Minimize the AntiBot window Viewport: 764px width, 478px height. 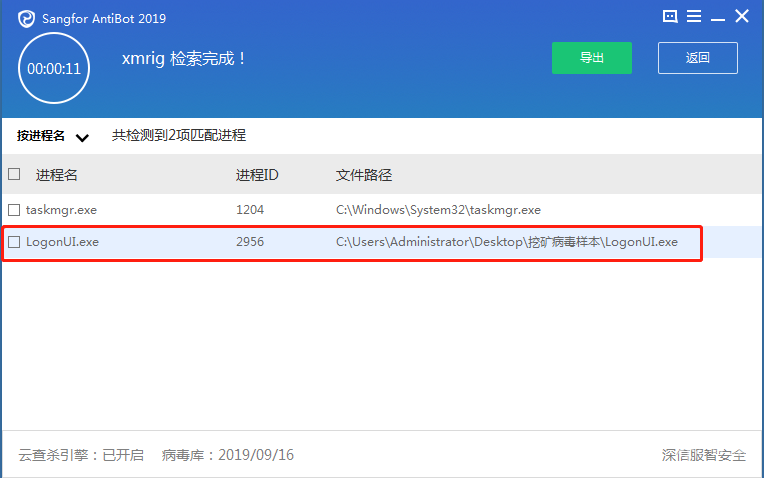click(x=718, y=19)
